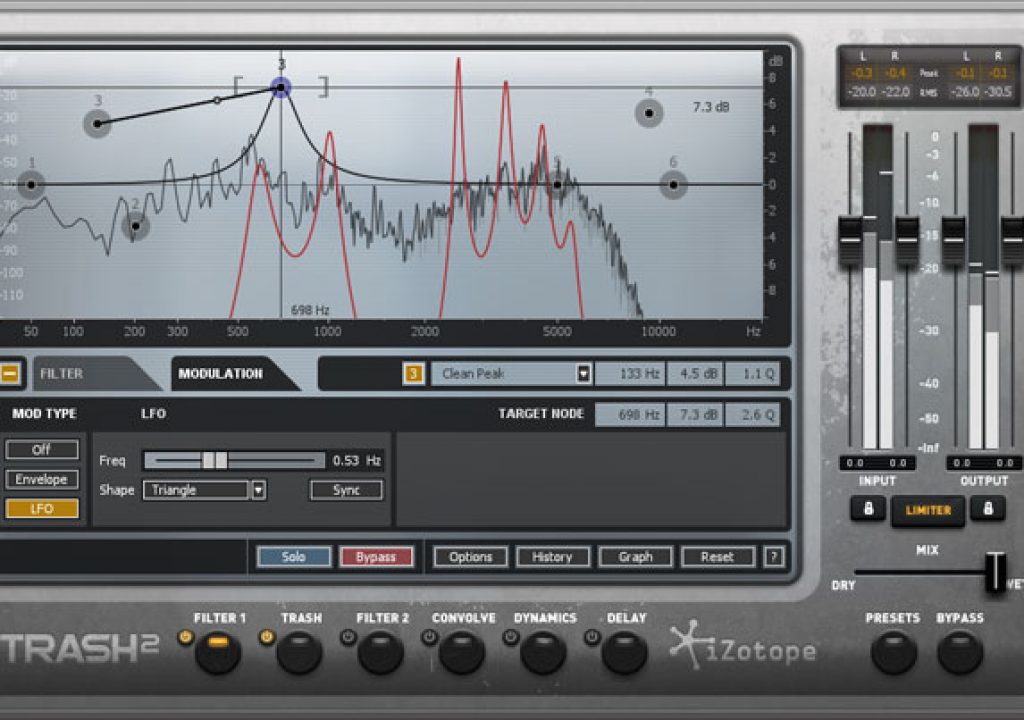1024x720 pixels.
Task: Open the Convolve module knob
Action: point(462,652)
